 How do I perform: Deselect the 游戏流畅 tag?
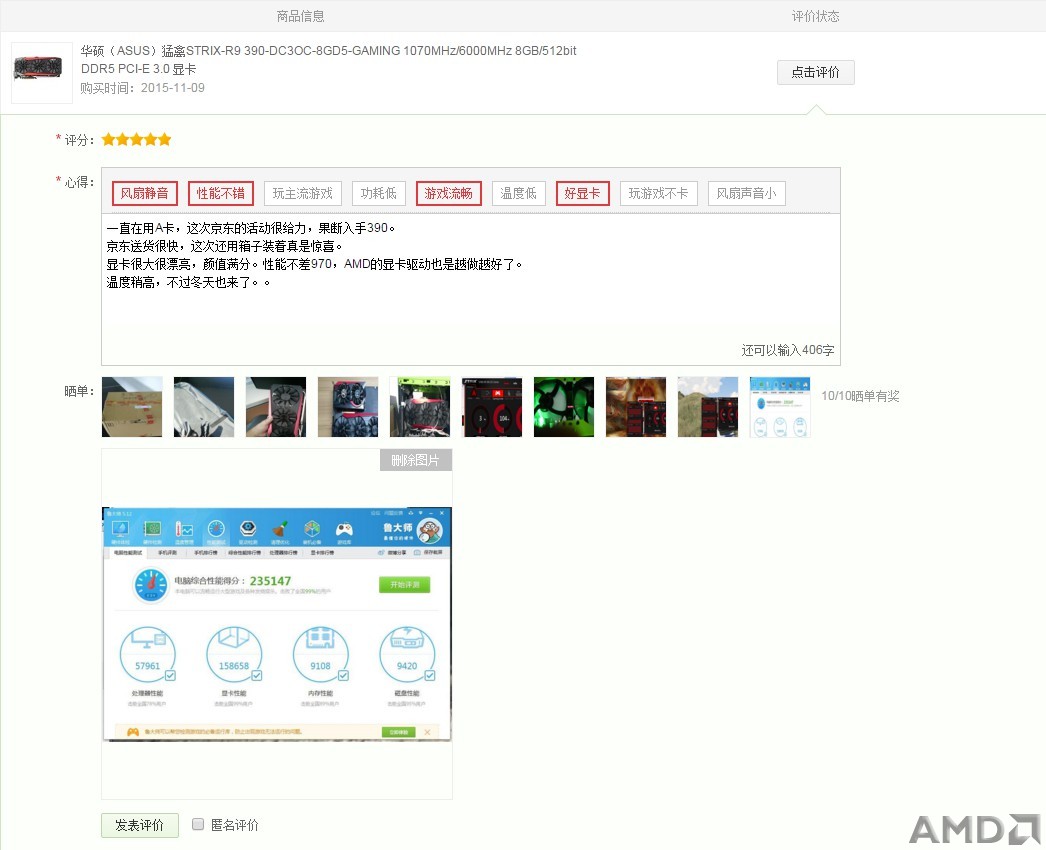448,193
